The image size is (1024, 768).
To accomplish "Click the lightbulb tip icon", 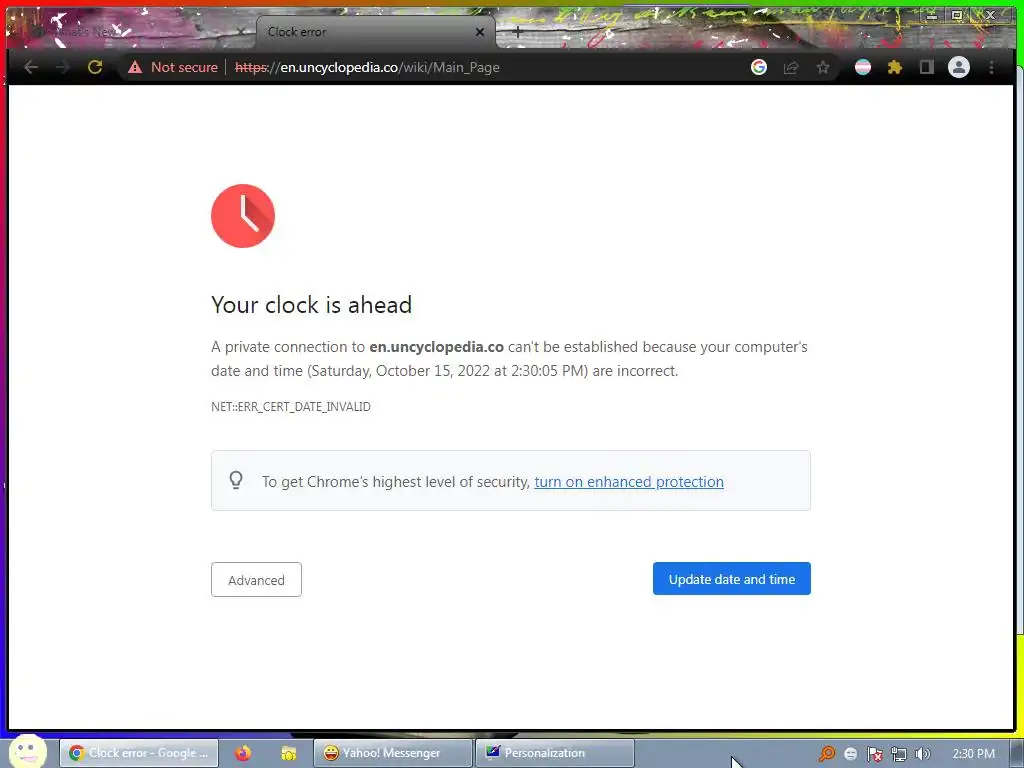I will point(236,481).
